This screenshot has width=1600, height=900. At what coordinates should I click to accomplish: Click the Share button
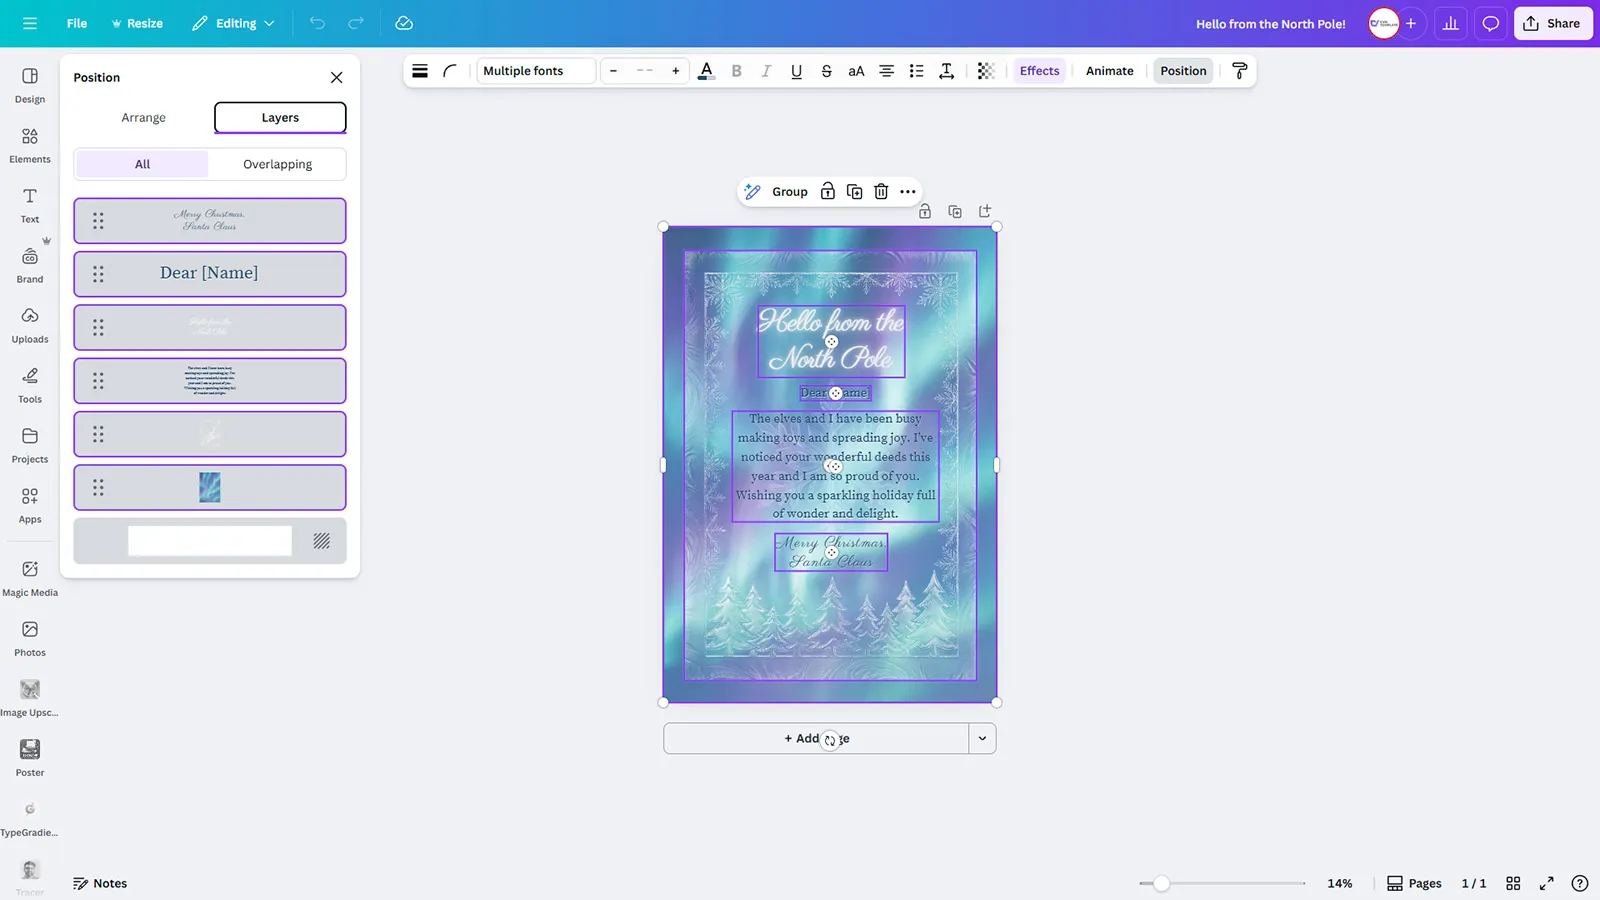click(x=1552, y=24)
